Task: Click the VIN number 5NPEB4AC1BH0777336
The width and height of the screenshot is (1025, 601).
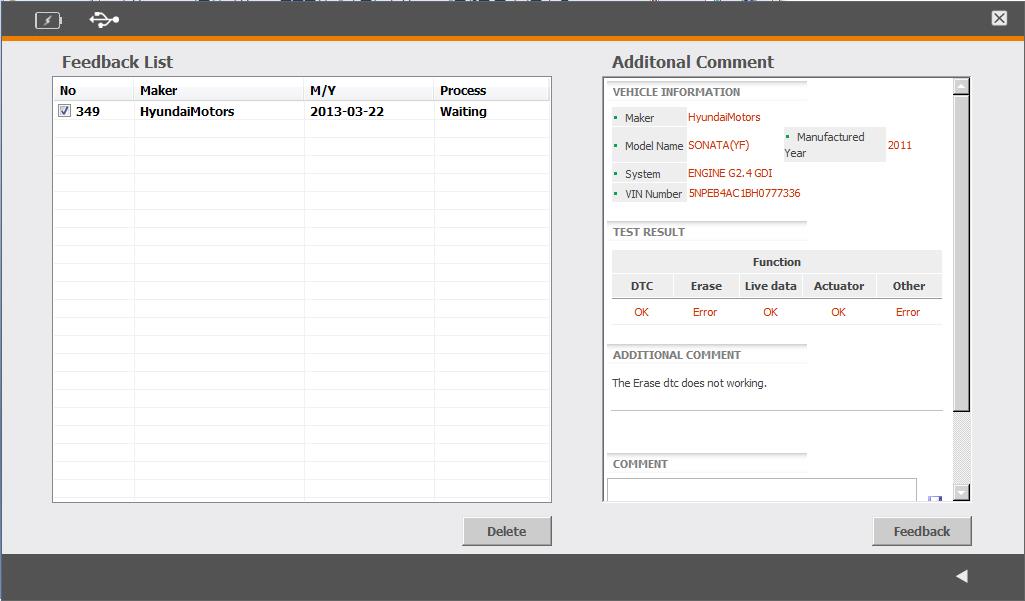Action: click(x=744, y=194)
